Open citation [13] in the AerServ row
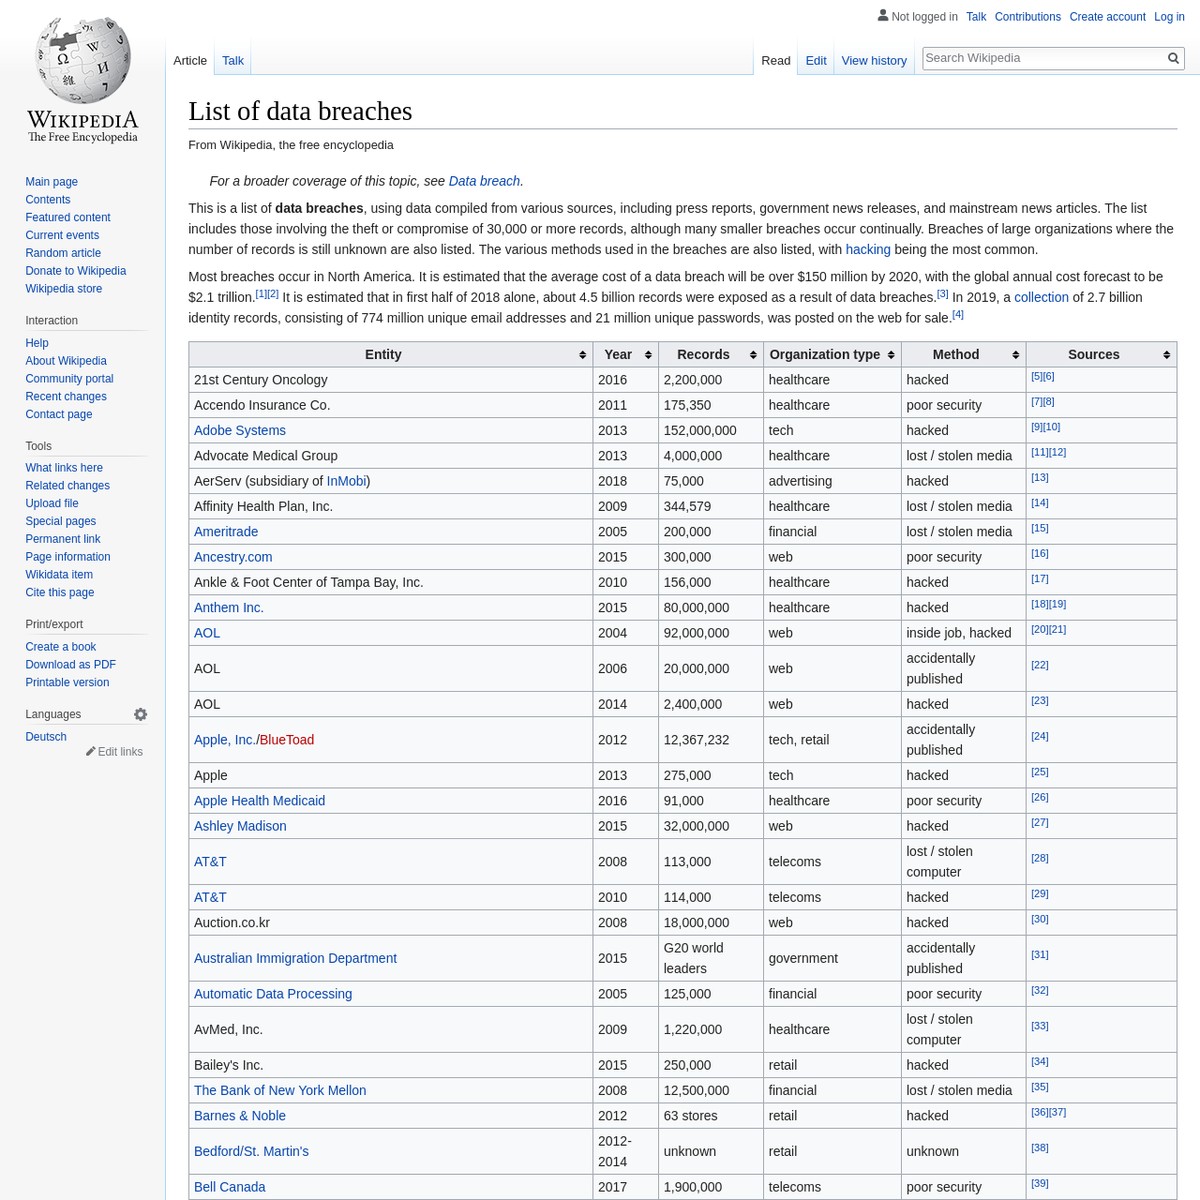The height and width of the screenshot is (1200, 1200). pyautogui.click(x=1040, y=478)
